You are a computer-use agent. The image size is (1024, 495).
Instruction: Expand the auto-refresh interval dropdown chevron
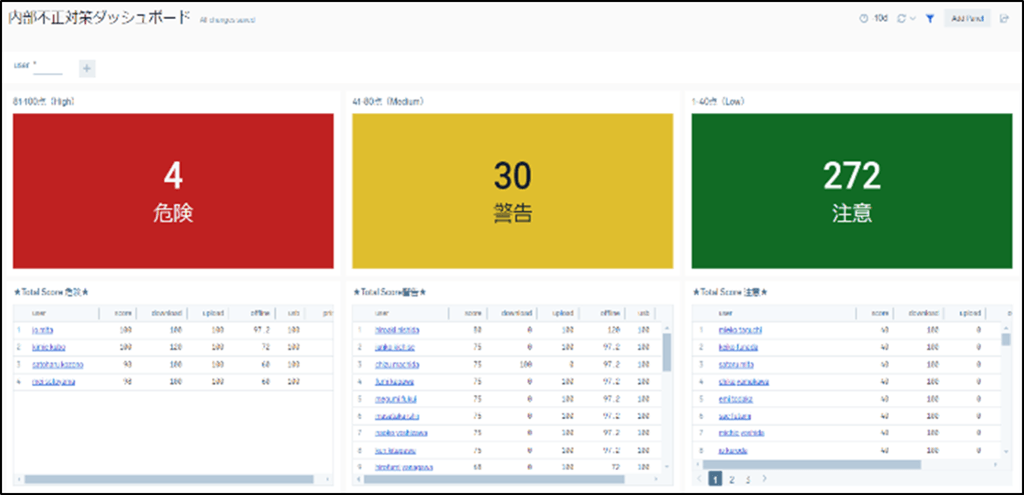pos(913,18)
